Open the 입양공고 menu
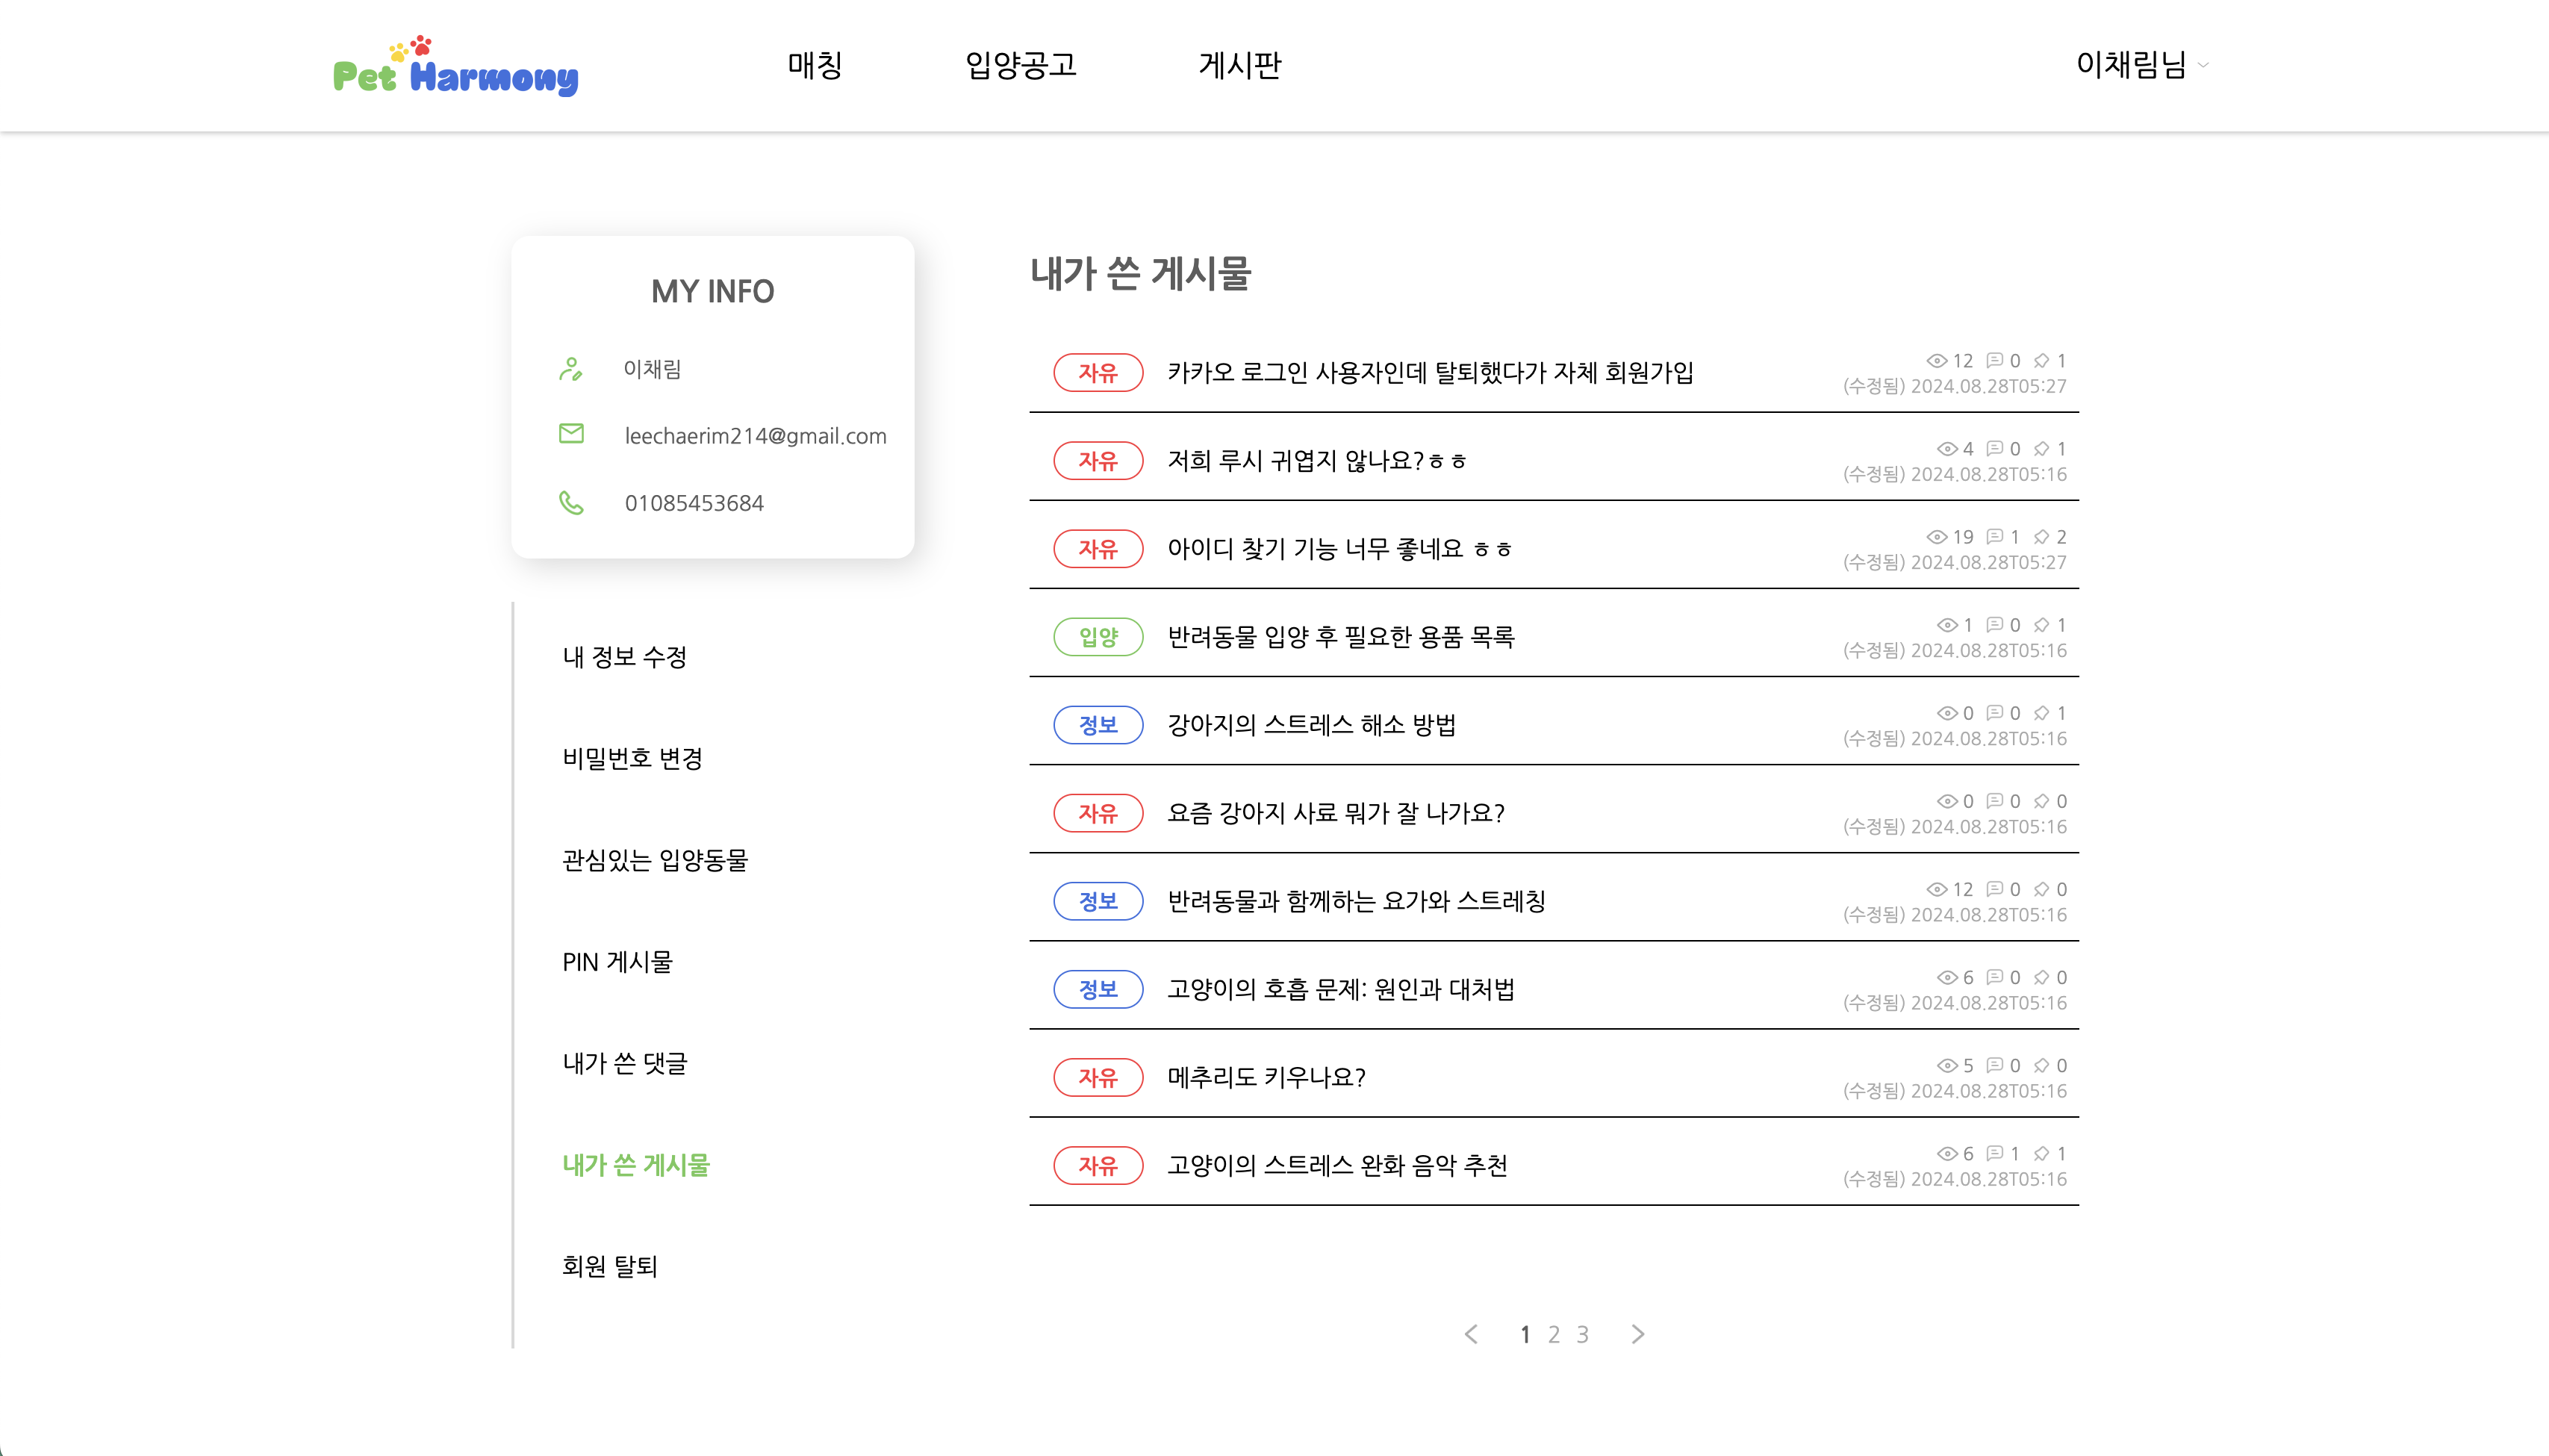 coord(1020,65)
